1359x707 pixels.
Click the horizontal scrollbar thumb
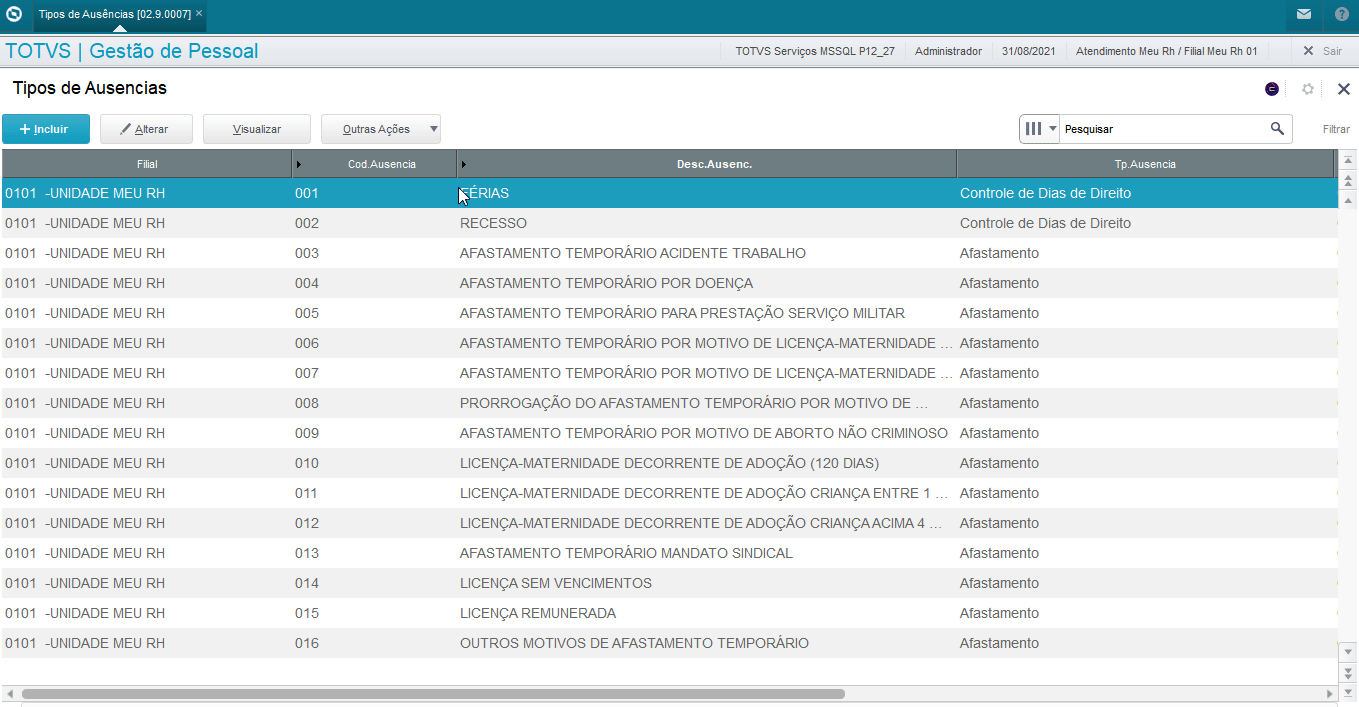tap(433, 693)
